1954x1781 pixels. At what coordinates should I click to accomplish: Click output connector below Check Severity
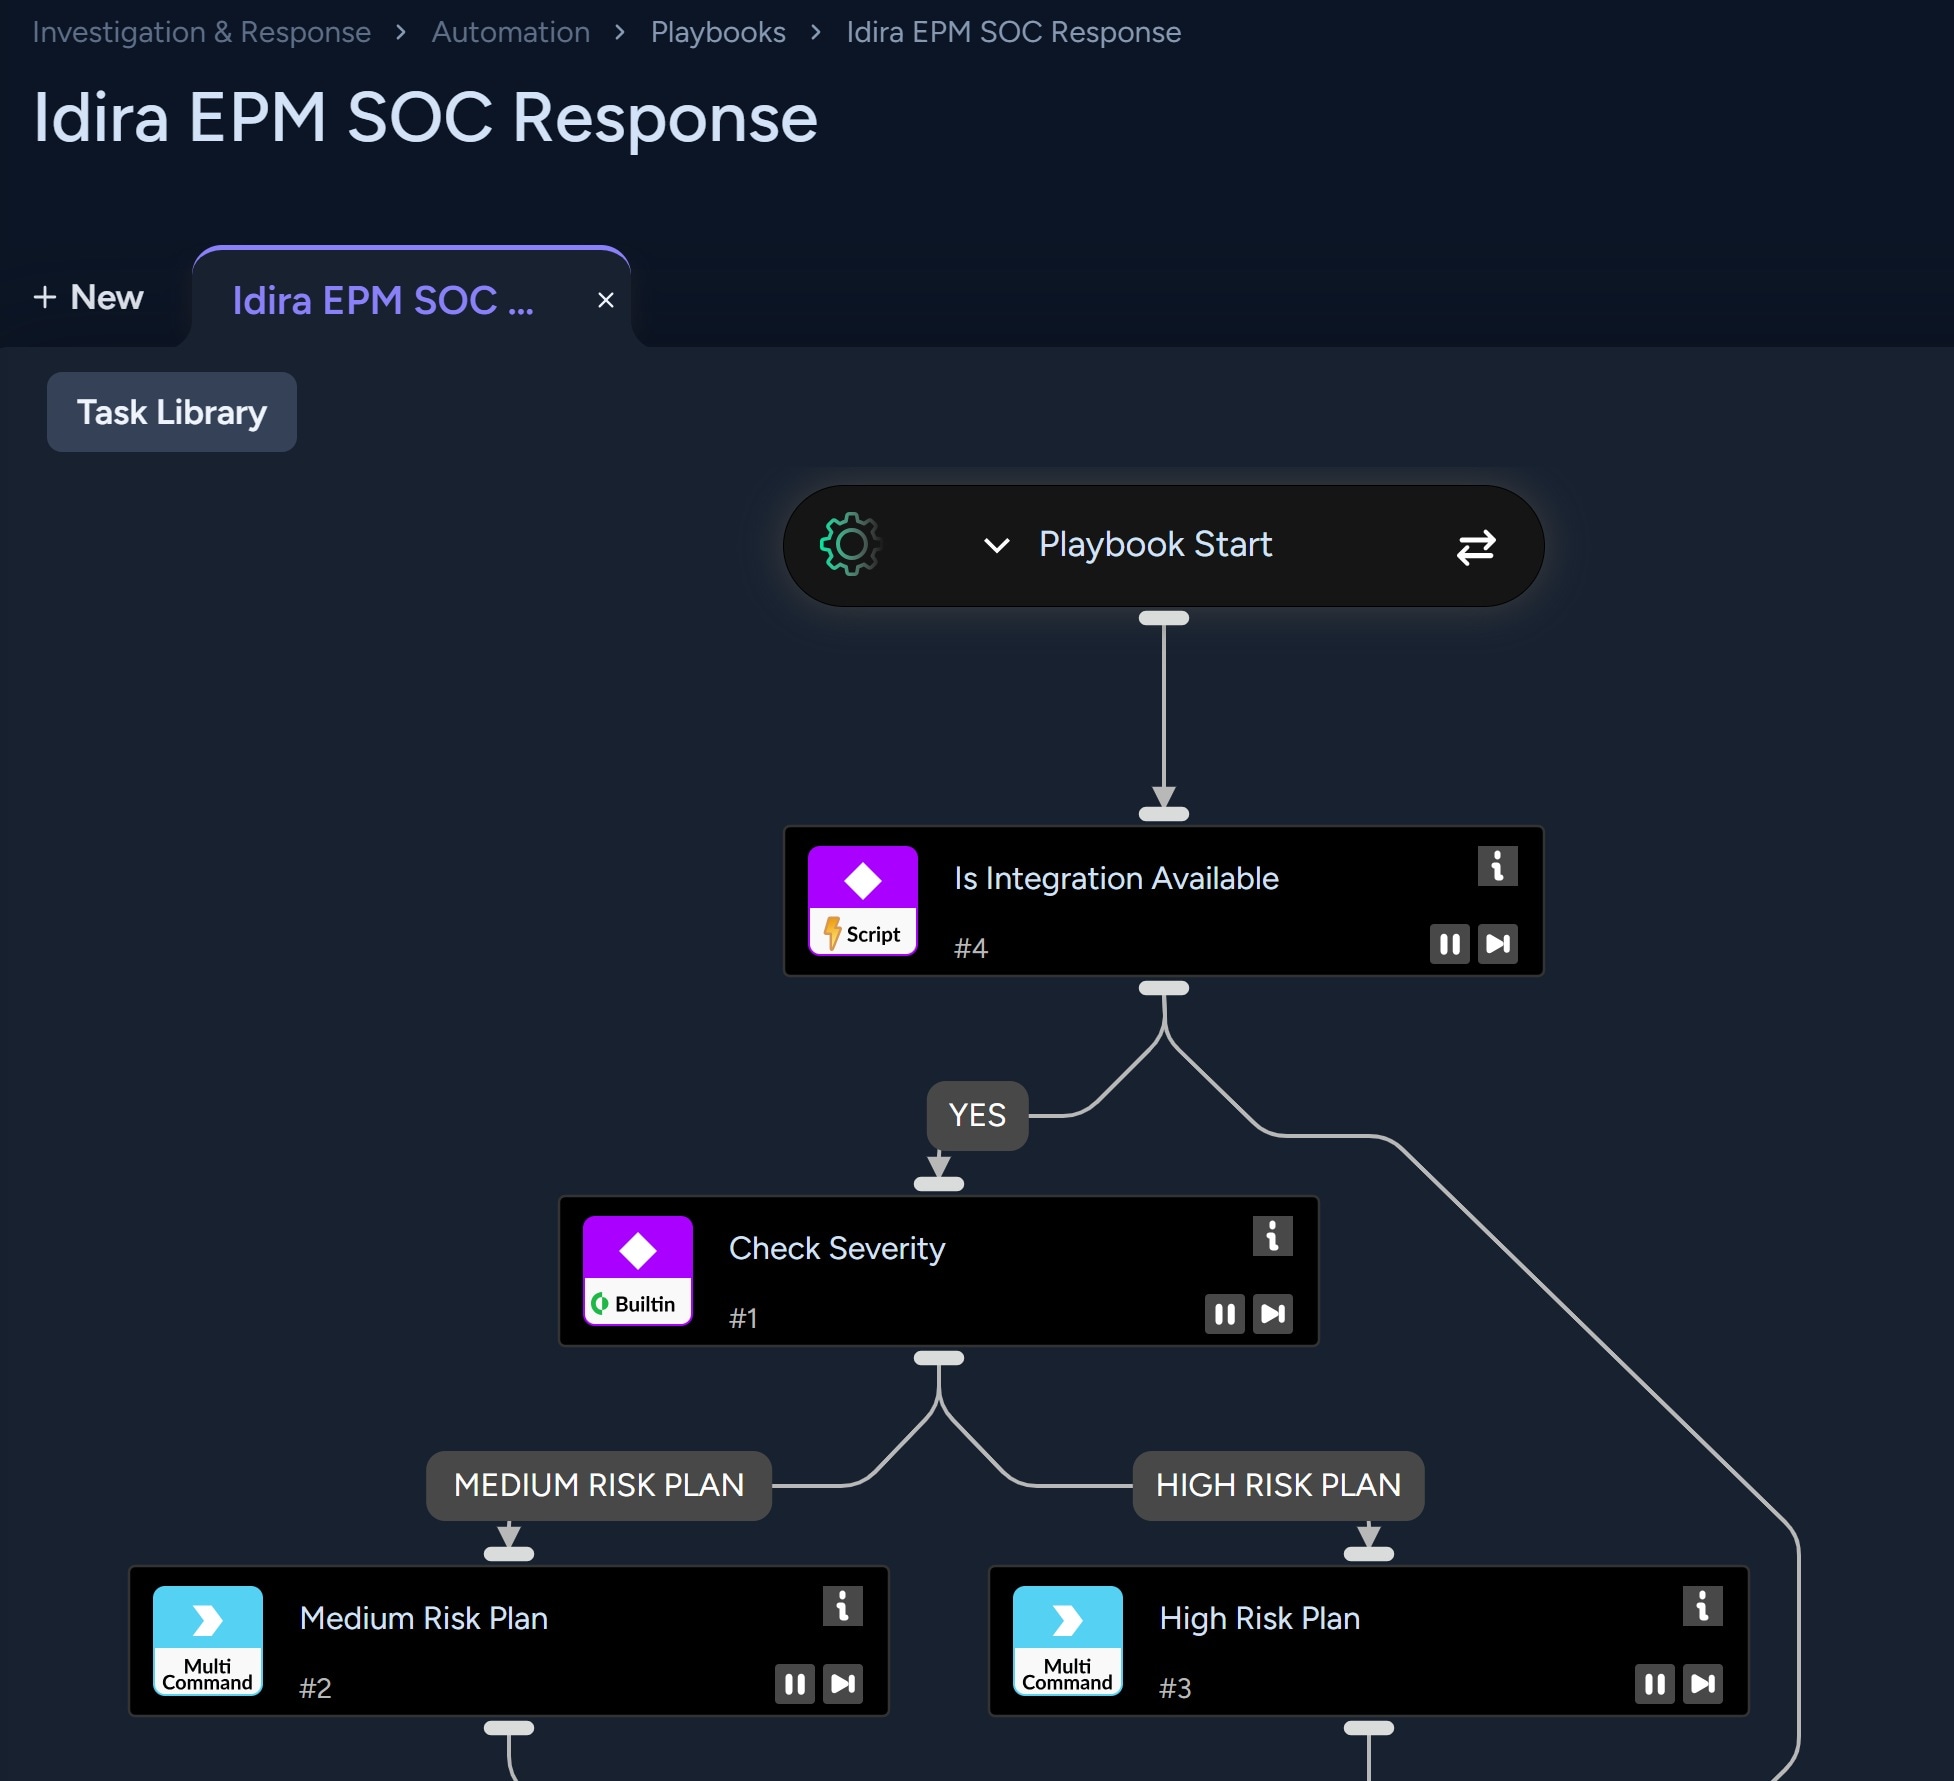[x=939, y=1358]
